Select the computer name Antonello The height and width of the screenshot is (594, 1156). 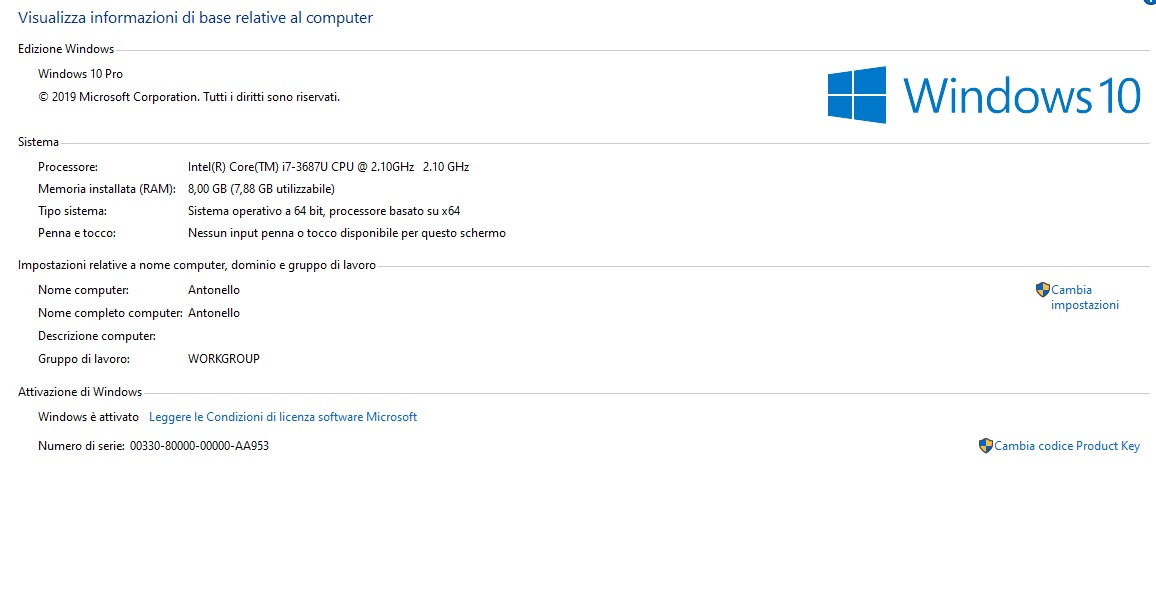(214, 289)
